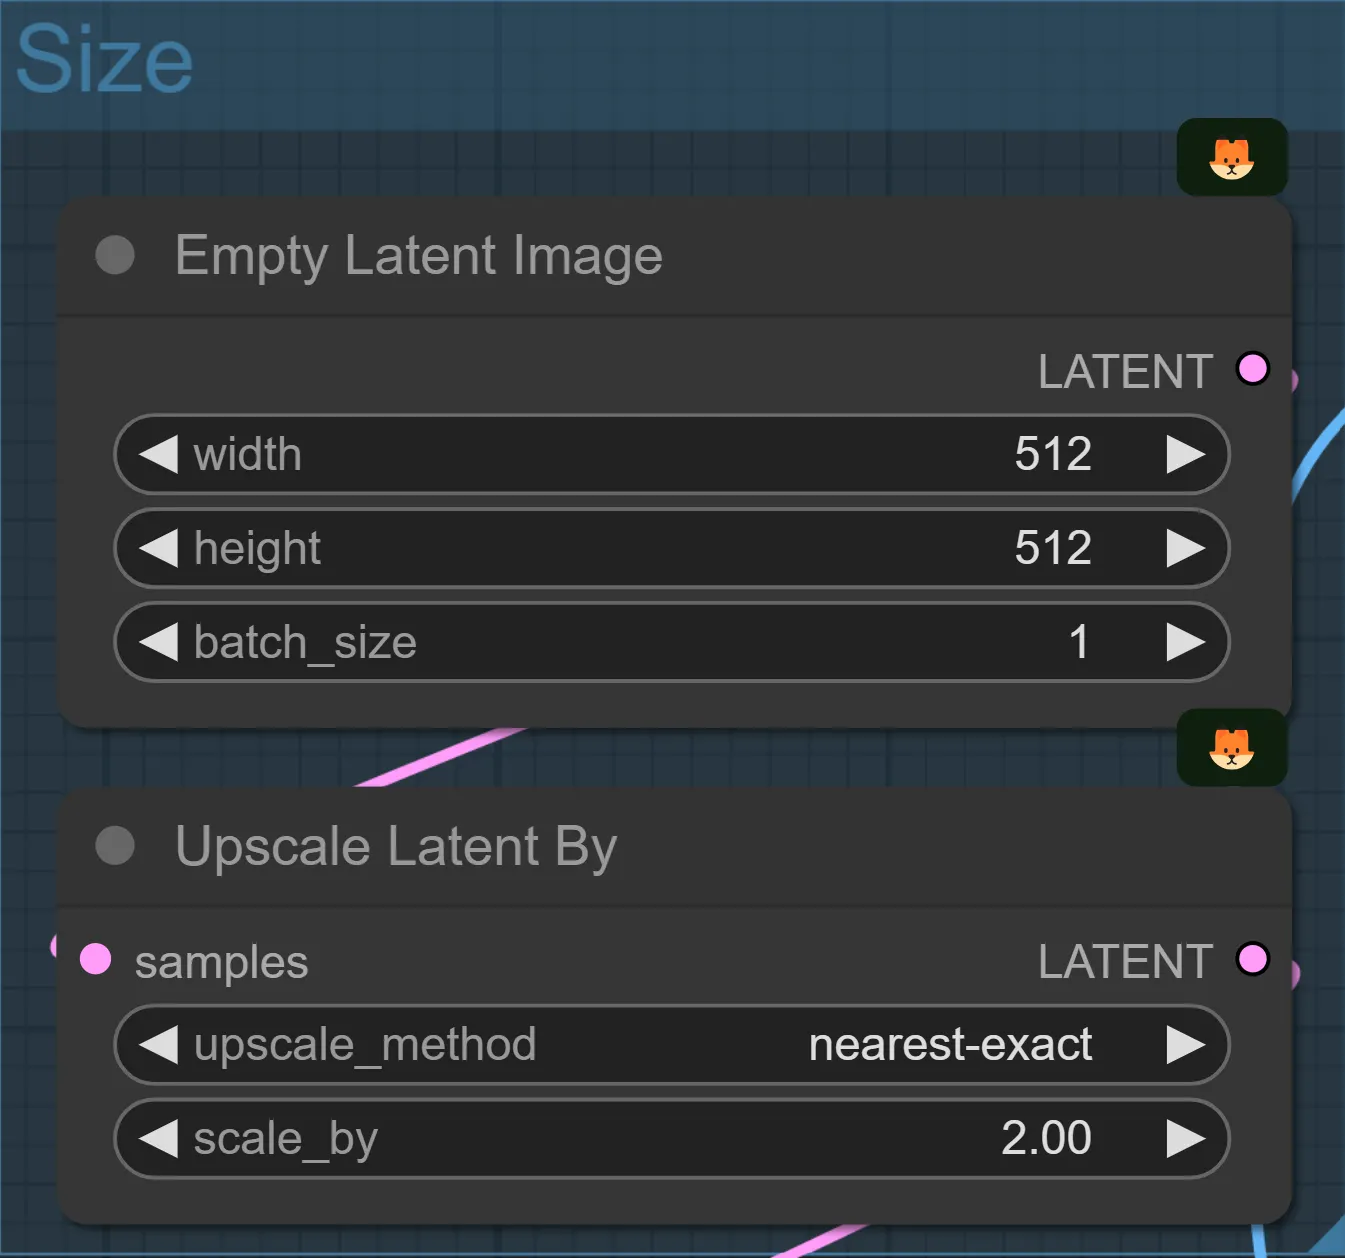Collapse the Upscale Latent By node
Screen dimensions: 1345x1258
coord(115,846)
